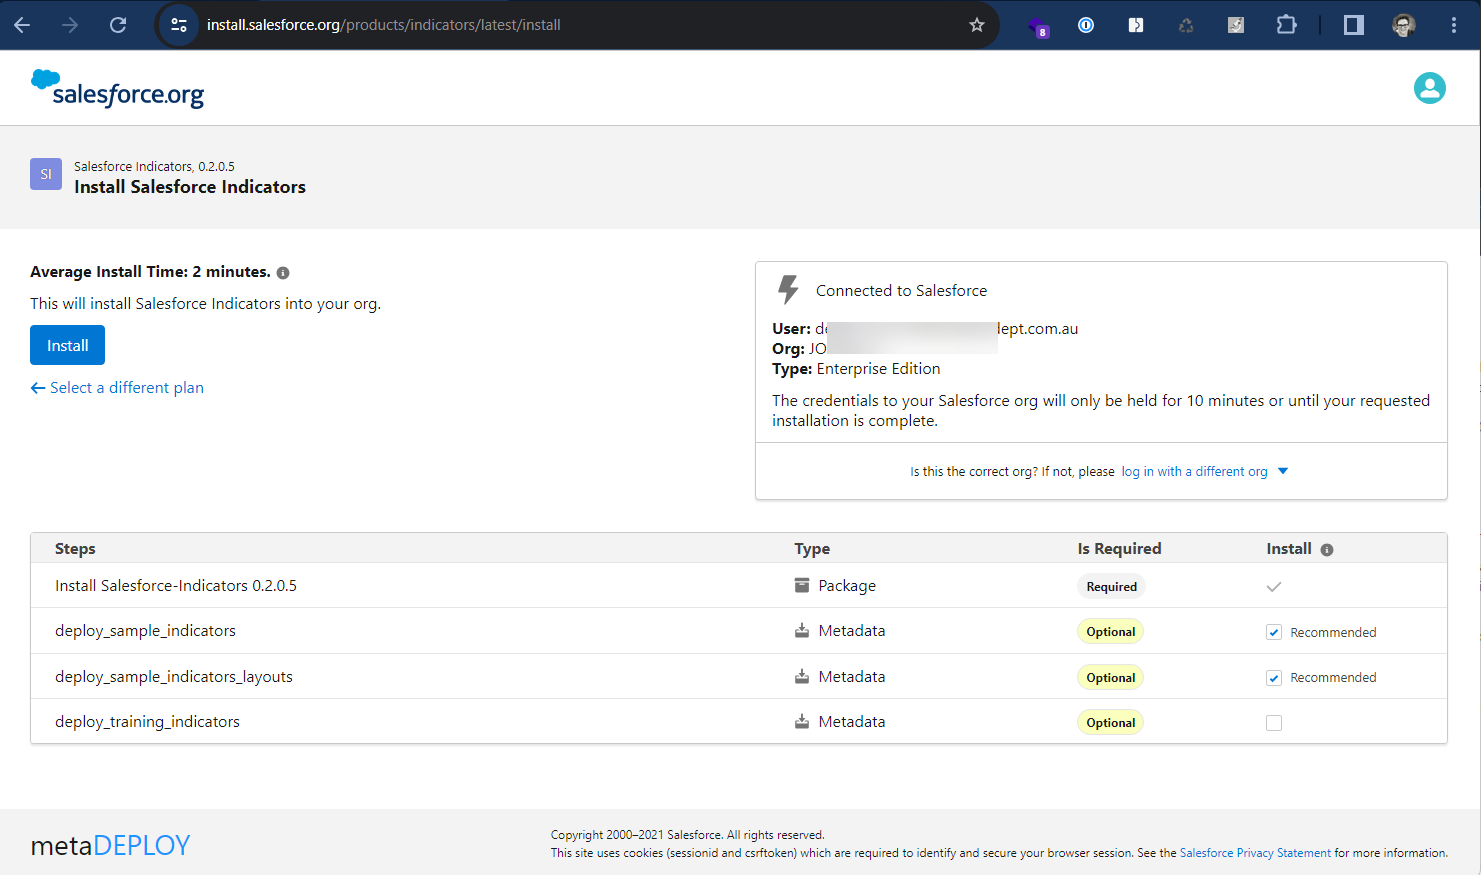This screenshot has width=1481, height=875.
Task: Open the 1Password extension icon
Action: pos(1086,25)
